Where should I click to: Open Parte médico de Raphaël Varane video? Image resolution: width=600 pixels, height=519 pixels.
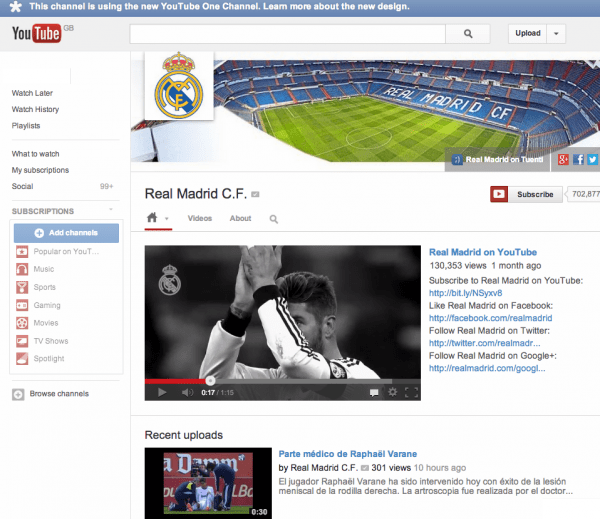coord(347,454)
